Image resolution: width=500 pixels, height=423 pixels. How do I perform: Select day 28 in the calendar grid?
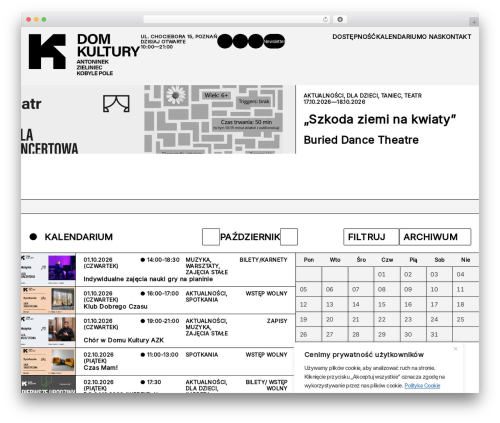361,334
